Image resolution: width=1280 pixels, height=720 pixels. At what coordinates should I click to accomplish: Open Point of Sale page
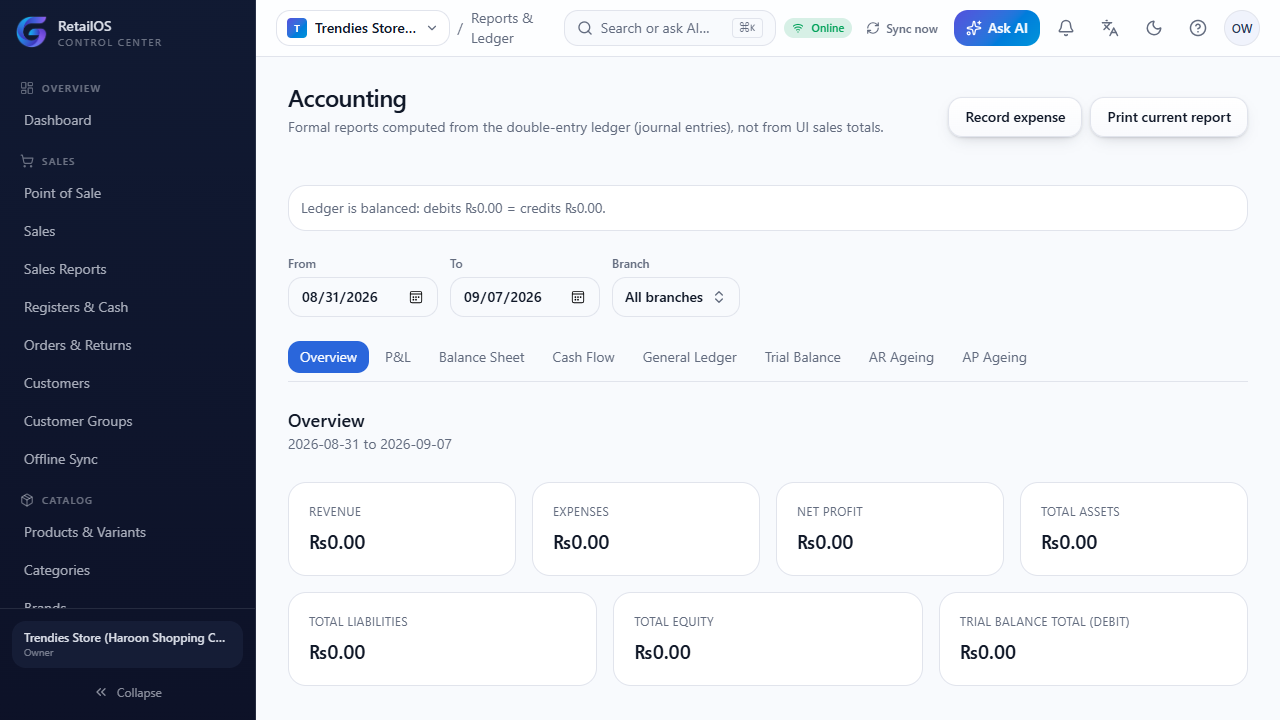click(128, 193)
